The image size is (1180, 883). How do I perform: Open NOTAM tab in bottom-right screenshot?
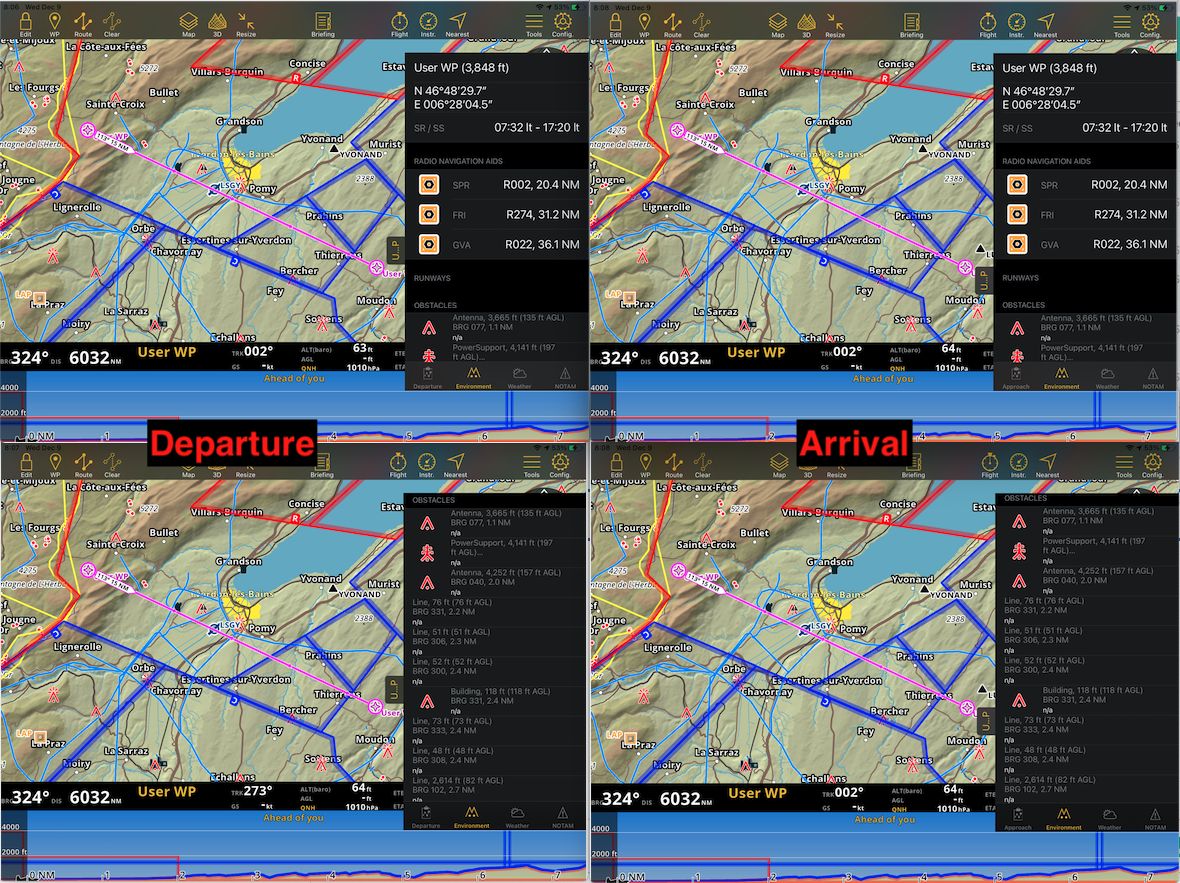pyautogui.click(x=1153, y=816)
